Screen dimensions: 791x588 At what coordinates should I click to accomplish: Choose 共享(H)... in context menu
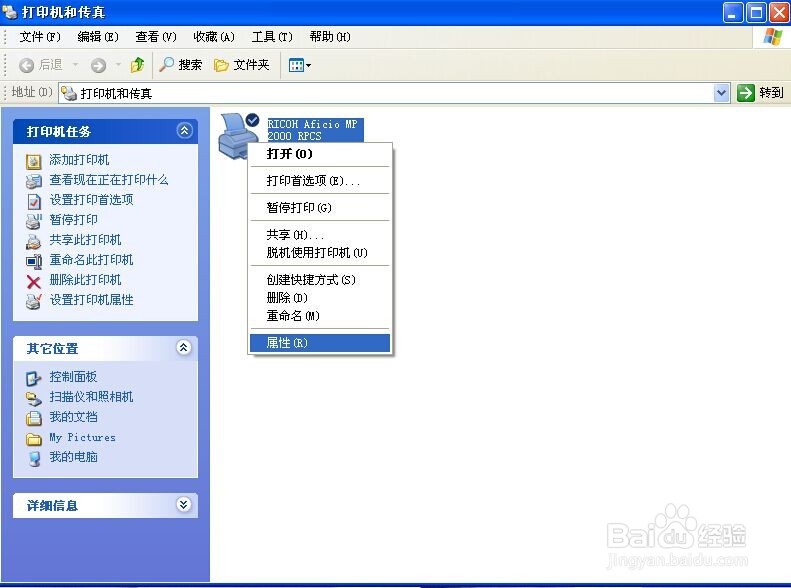point(320,234)
